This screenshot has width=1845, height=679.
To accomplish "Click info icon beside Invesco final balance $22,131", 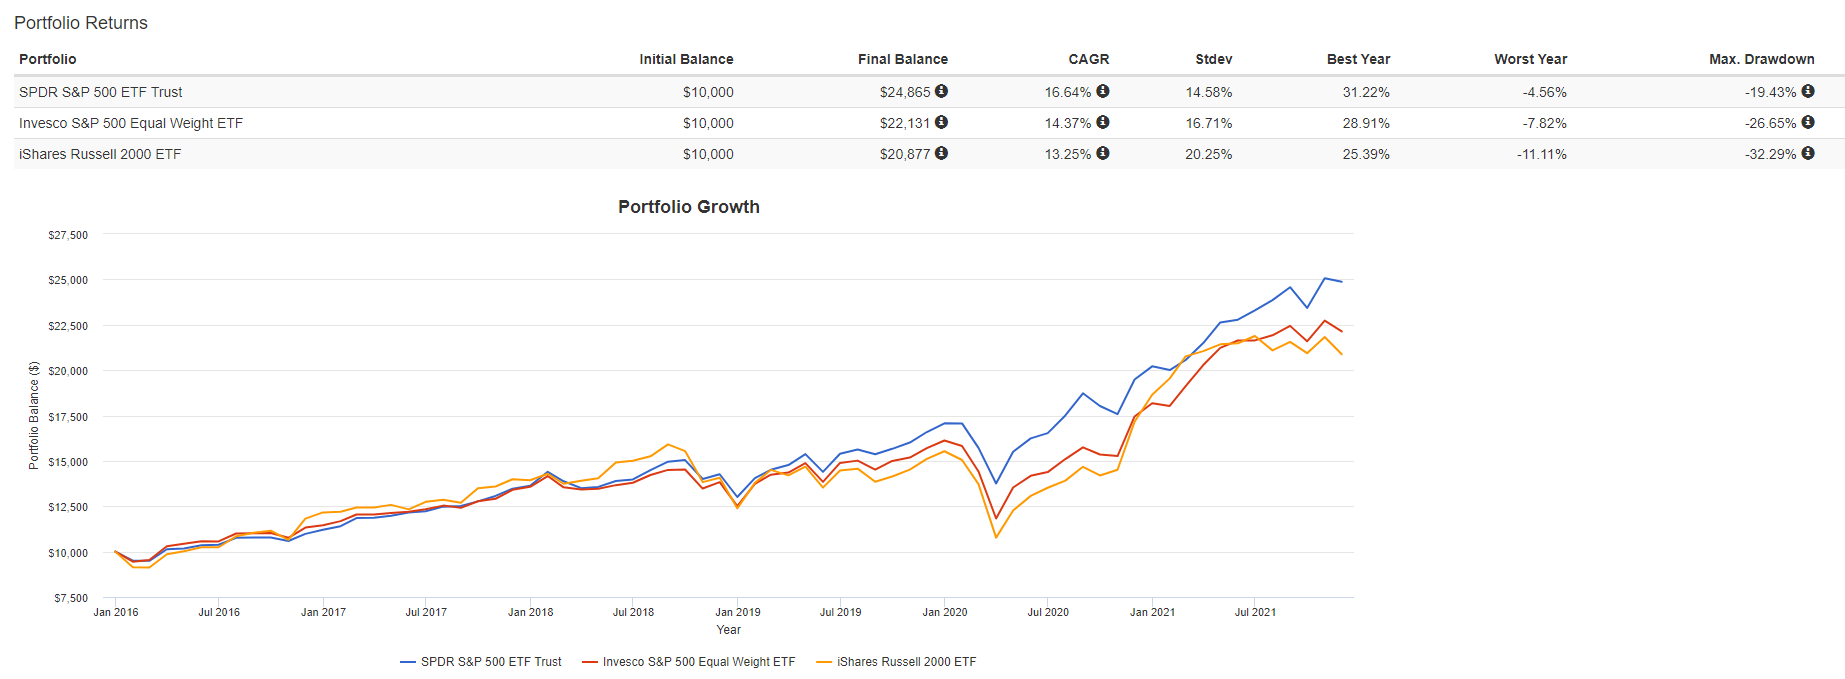I will tap(941, 122).
